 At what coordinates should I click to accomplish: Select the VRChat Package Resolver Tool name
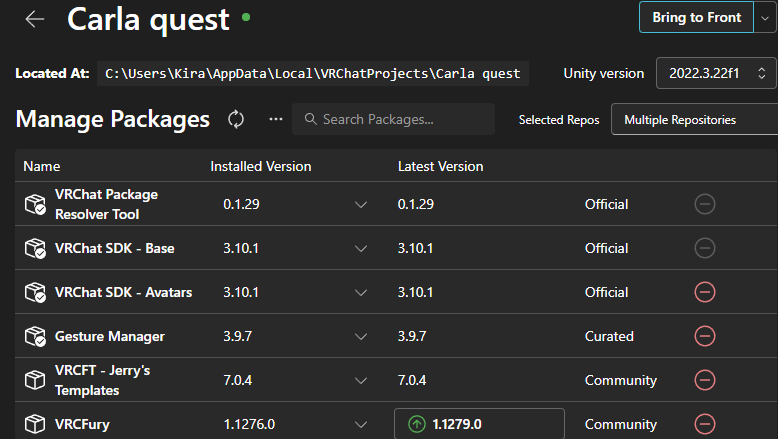pos(106,204)
